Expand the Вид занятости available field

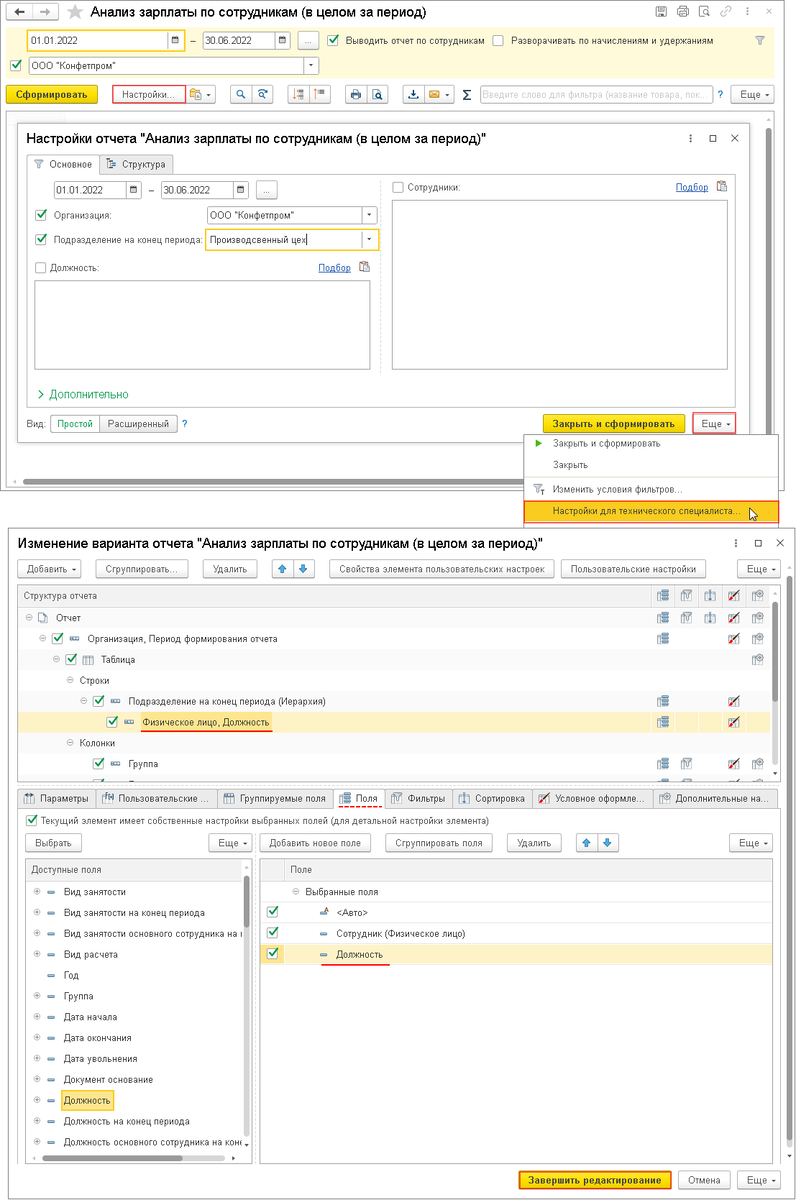[x=37, y=892]
